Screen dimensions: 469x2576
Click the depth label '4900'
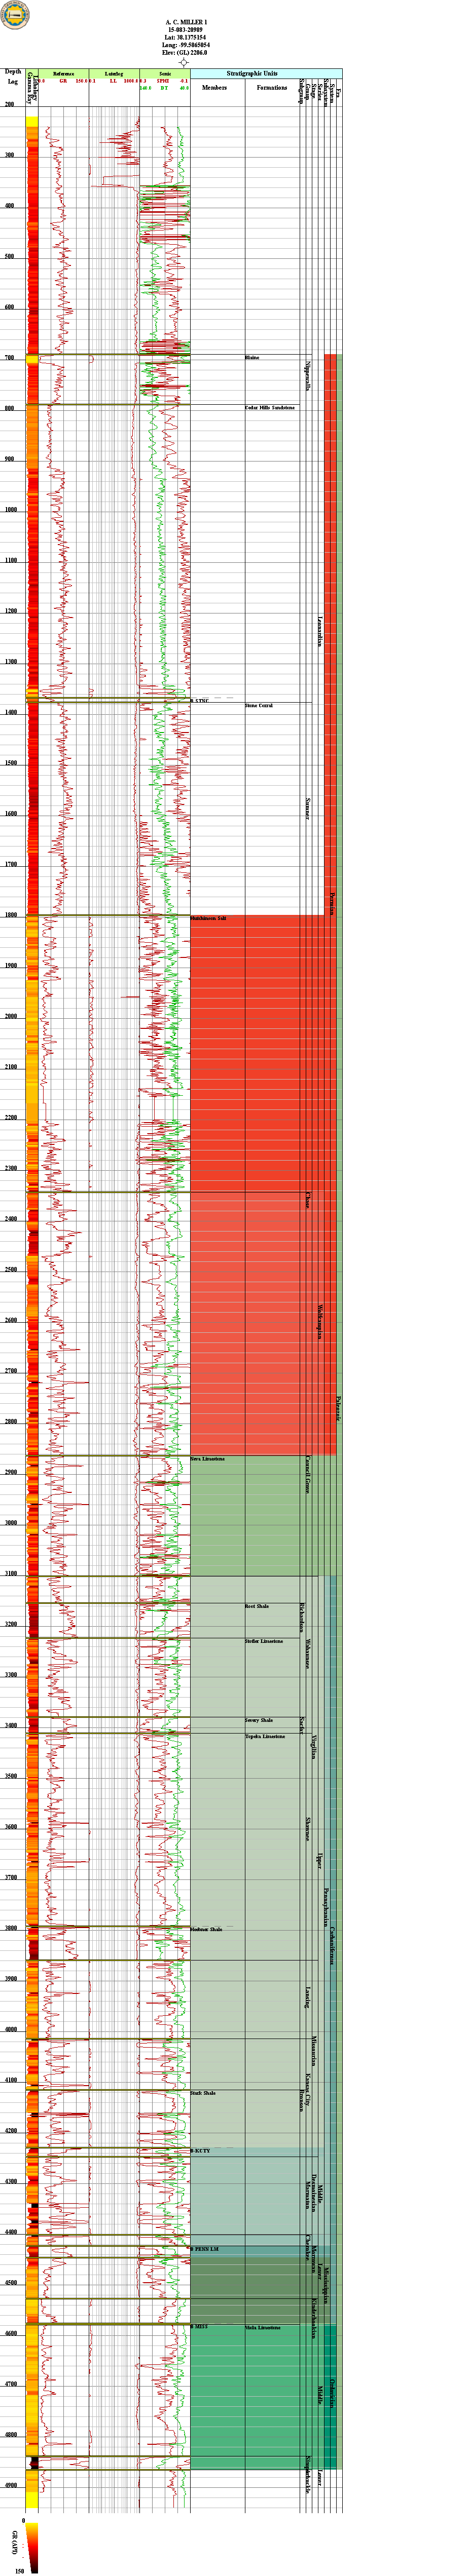[10, 2486]
